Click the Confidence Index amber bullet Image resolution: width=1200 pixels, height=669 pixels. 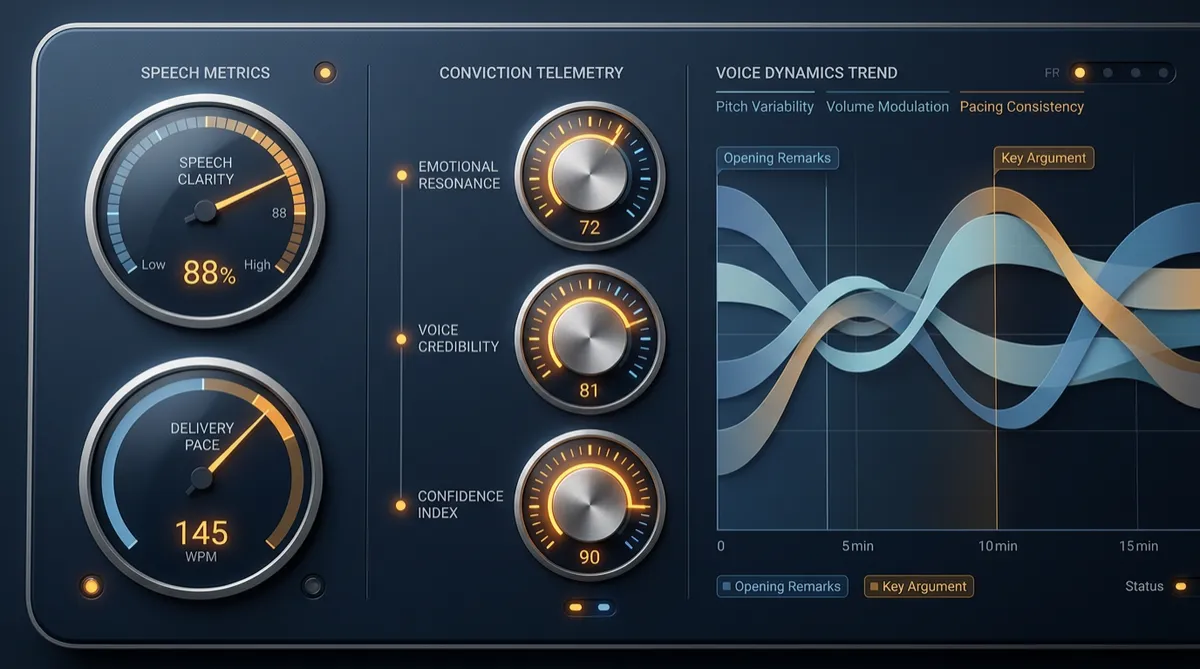(x=402, y=505)
